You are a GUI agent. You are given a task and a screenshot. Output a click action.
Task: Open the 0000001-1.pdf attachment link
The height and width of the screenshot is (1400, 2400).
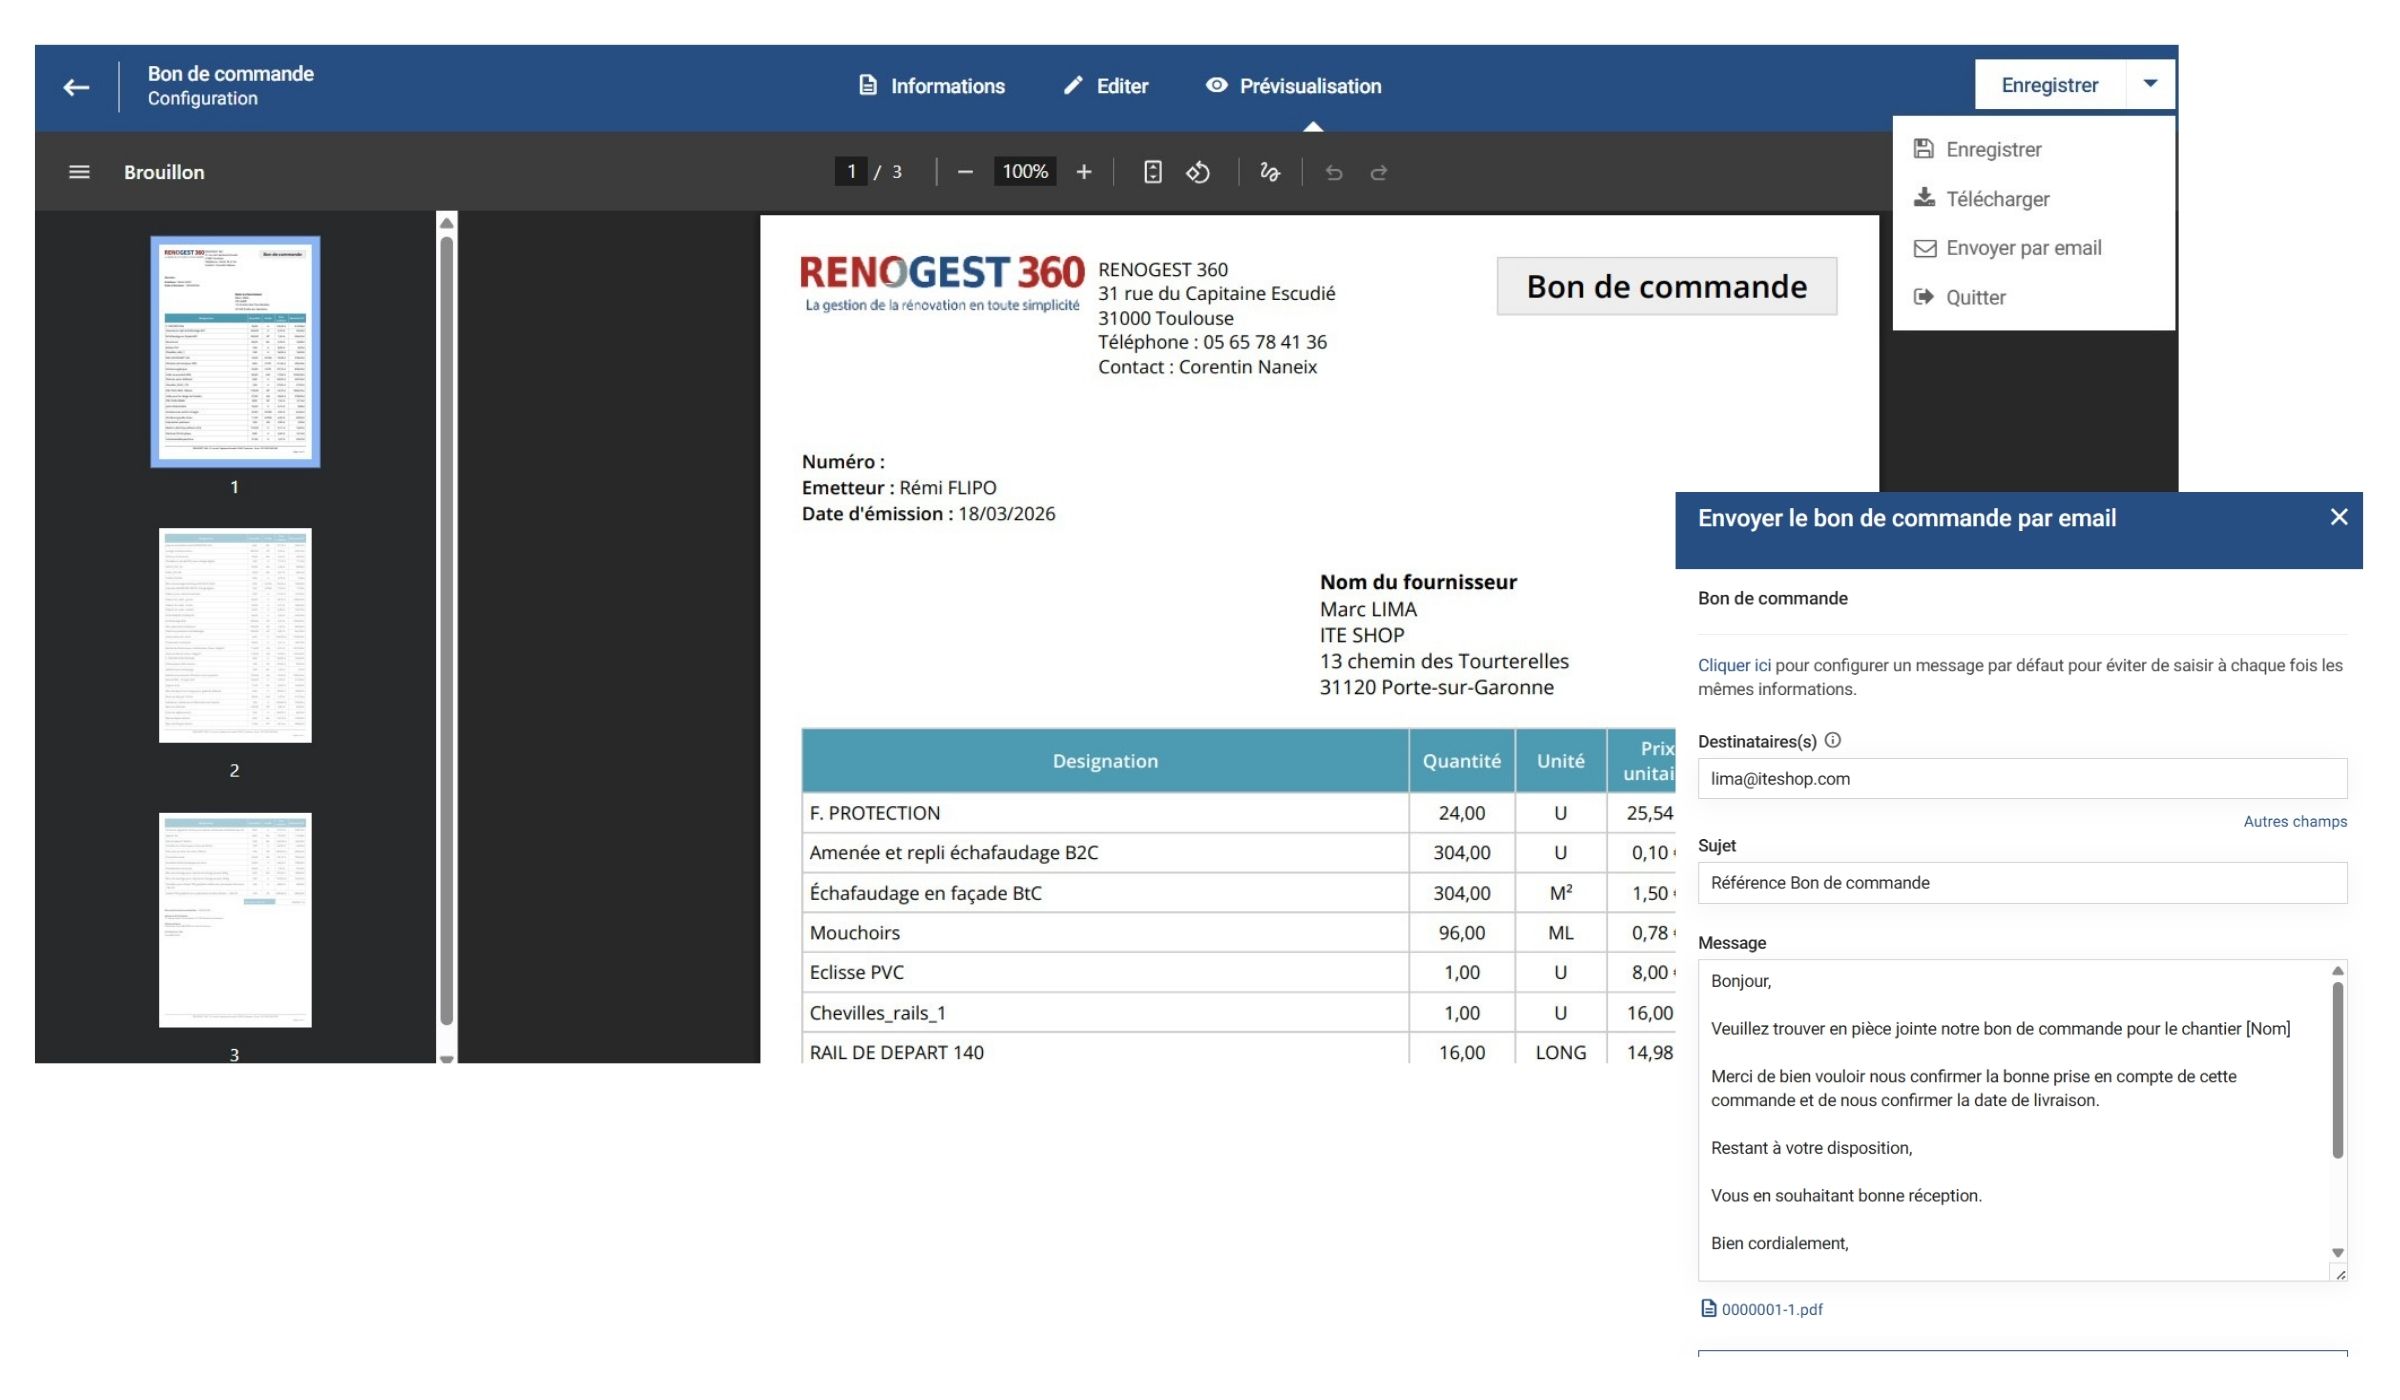(x=1771, y=1309)
